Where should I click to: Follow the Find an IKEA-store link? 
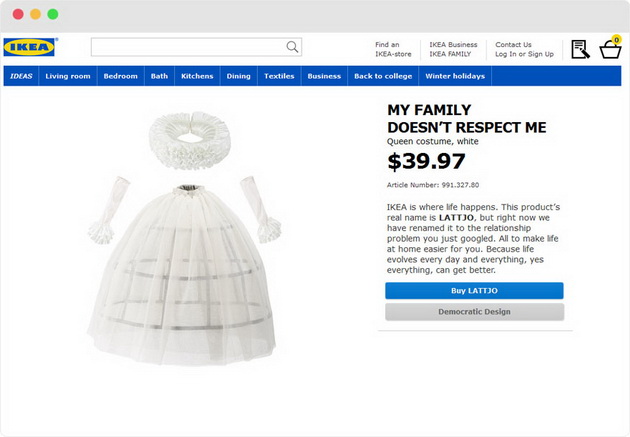[x=393, y=49]
